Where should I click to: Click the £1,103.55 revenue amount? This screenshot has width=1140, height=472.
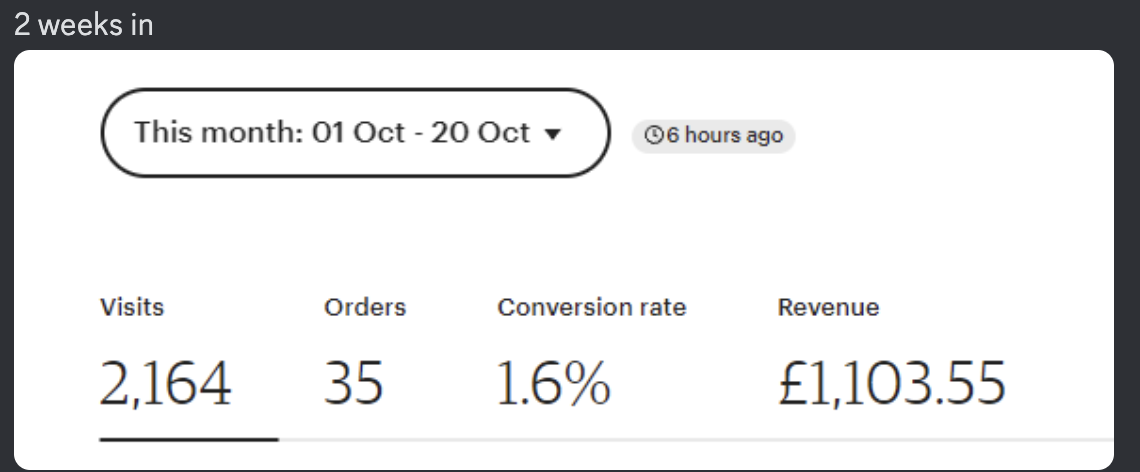tap(891, 385)
